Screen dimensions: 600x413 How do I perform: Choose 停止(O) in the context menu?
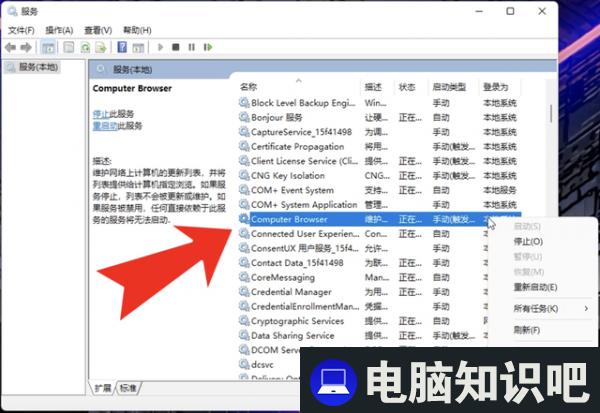click(x=528, y=242)
